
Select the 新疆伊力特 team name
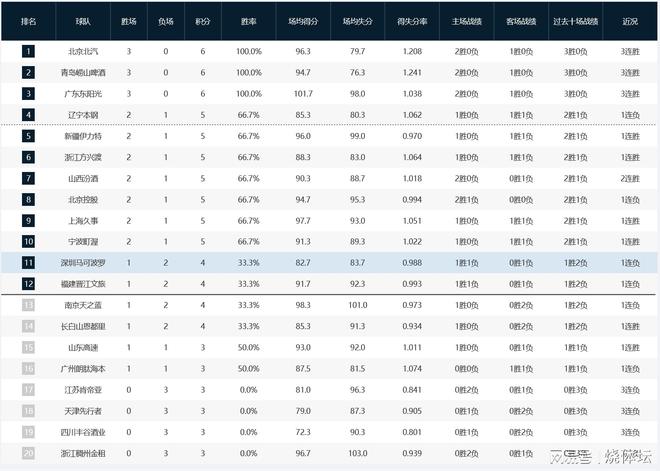[x=82, y=136]
